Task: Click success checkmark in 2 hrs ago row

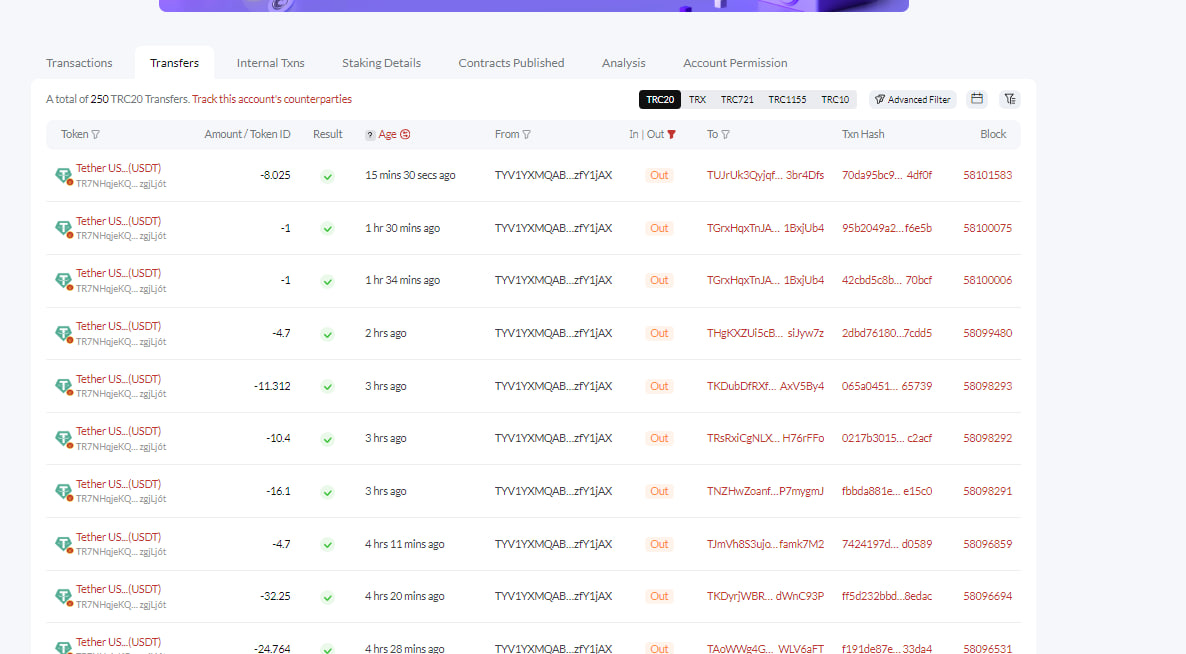Action: tap(328, 334)
